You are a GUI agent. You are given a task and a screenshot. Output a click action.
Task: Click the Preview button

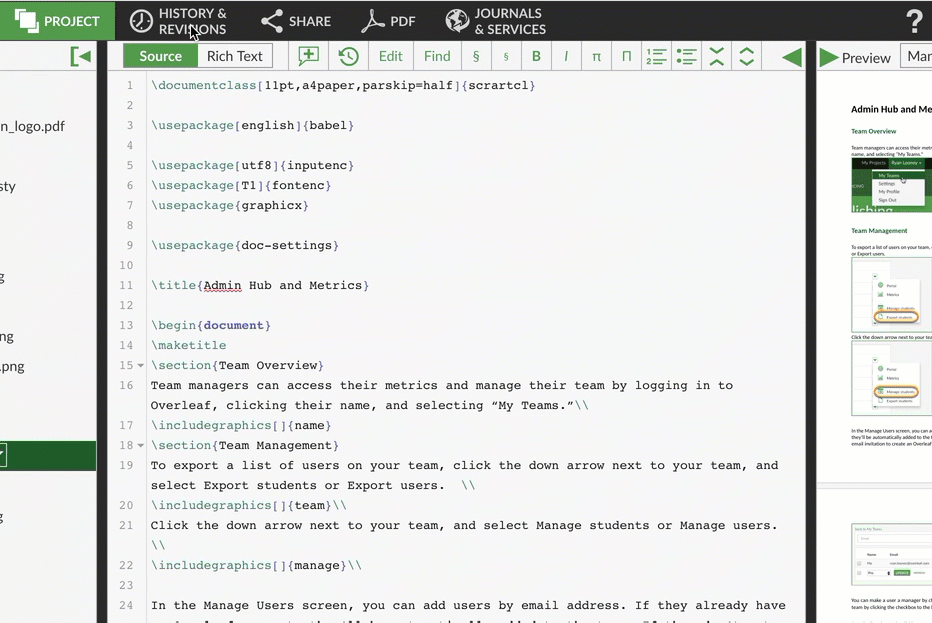coord(855,57)
